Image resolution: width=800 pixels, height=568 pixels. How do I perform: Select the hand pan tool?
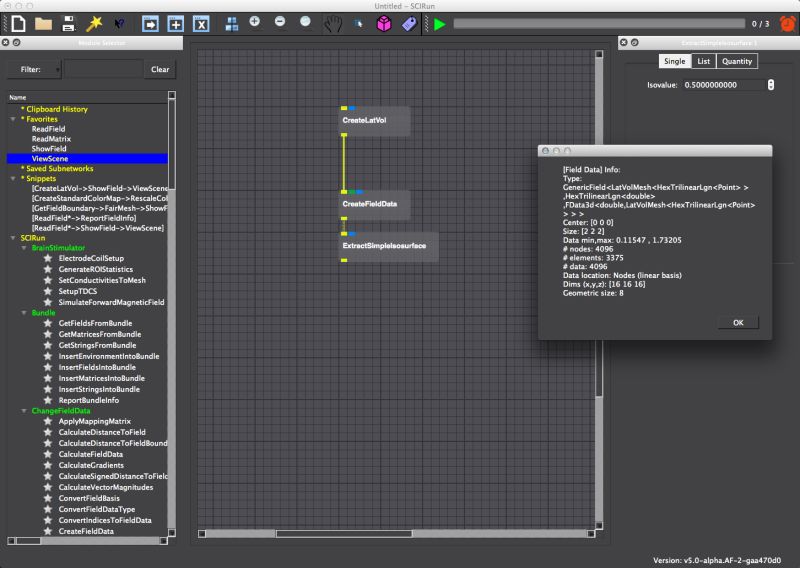click(333, 23)
